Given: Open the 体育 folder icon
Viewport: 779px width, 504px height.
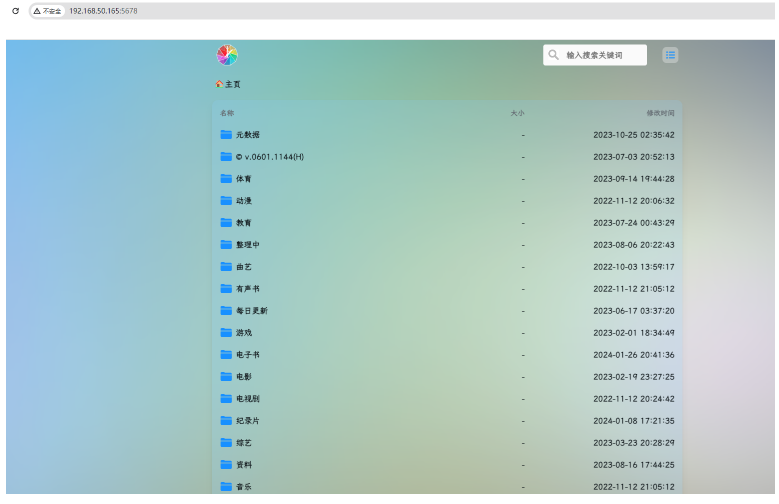Looking at the screenshot, I should coord(226,179).
